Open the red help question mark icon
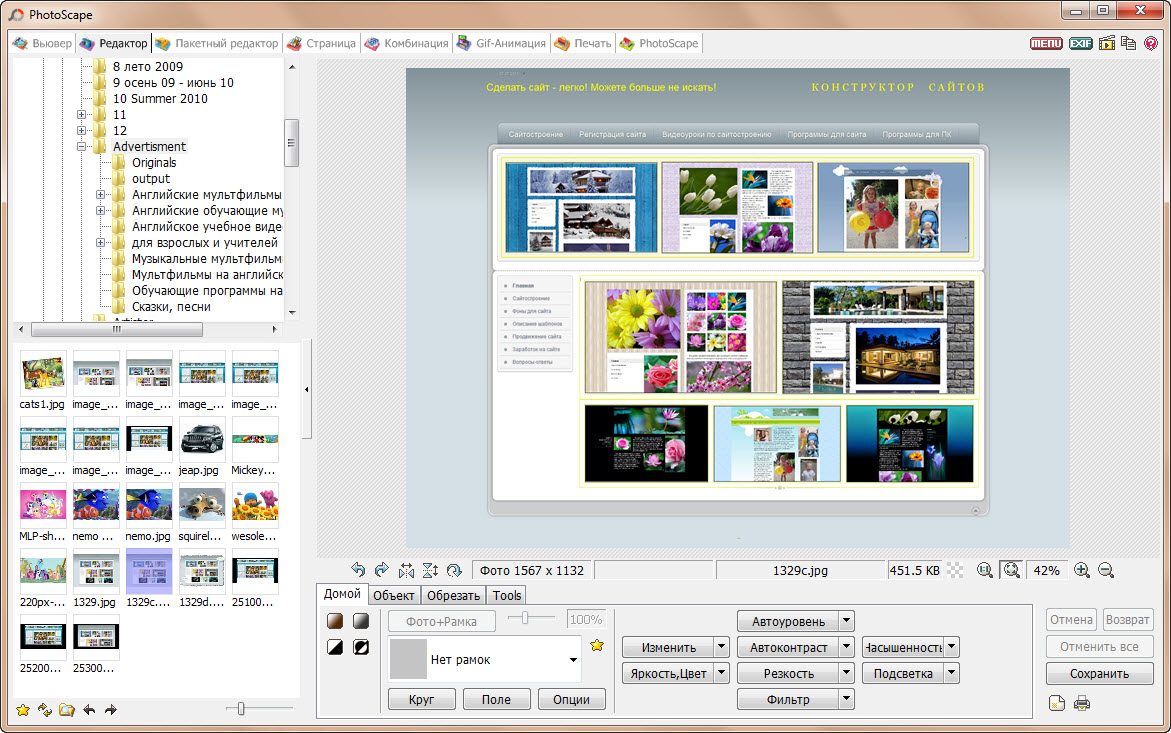The width and height of the screenshot is (1171, 733). (x=1151, y=43)
